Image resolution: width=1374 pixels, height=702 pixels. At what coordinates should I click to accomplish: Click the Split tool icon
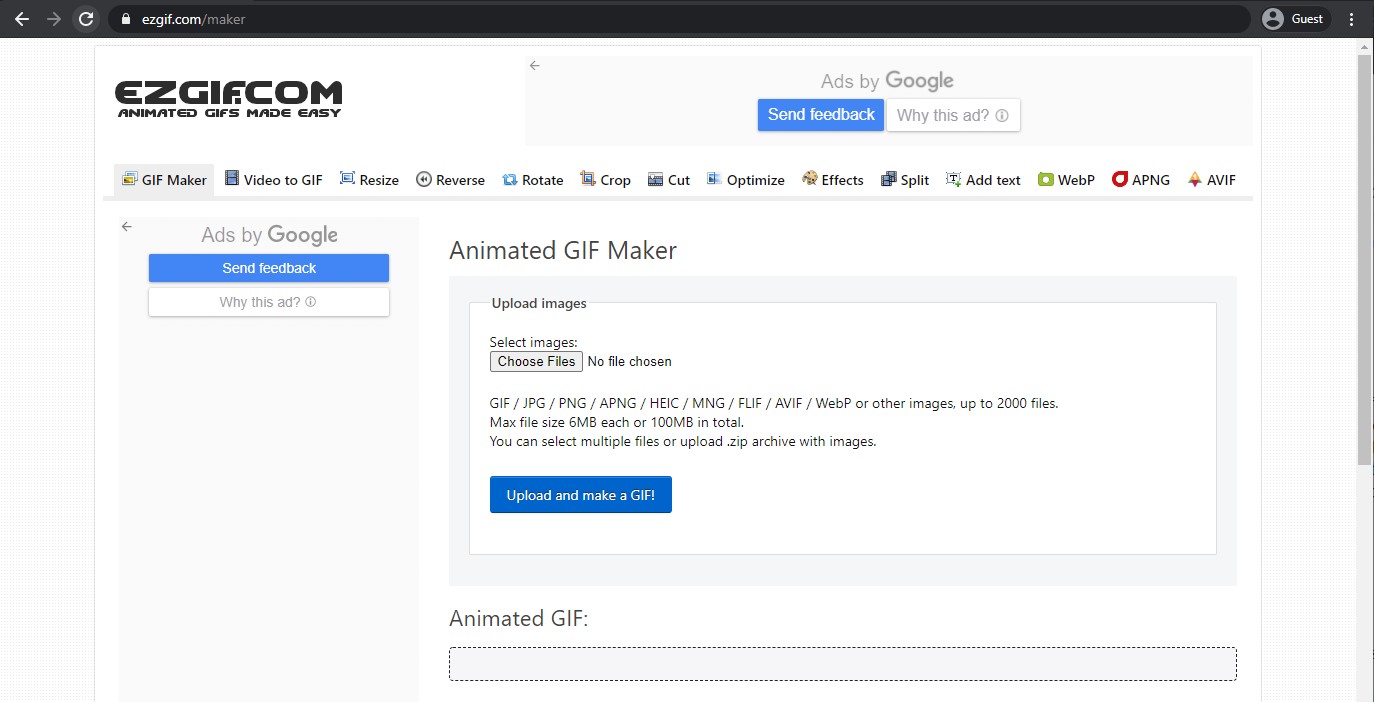[888, 180]
